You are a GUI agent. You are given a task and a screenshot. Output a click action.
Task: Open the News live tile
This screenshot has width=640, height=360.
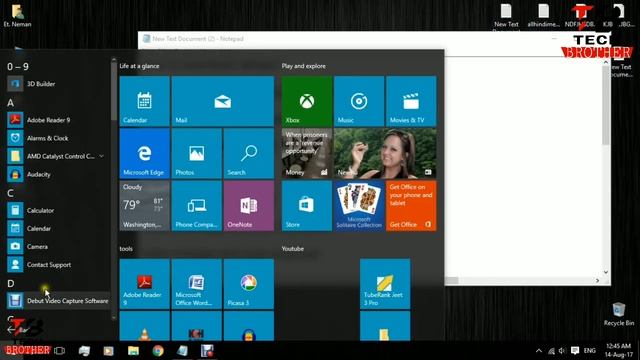pos(385,153)
